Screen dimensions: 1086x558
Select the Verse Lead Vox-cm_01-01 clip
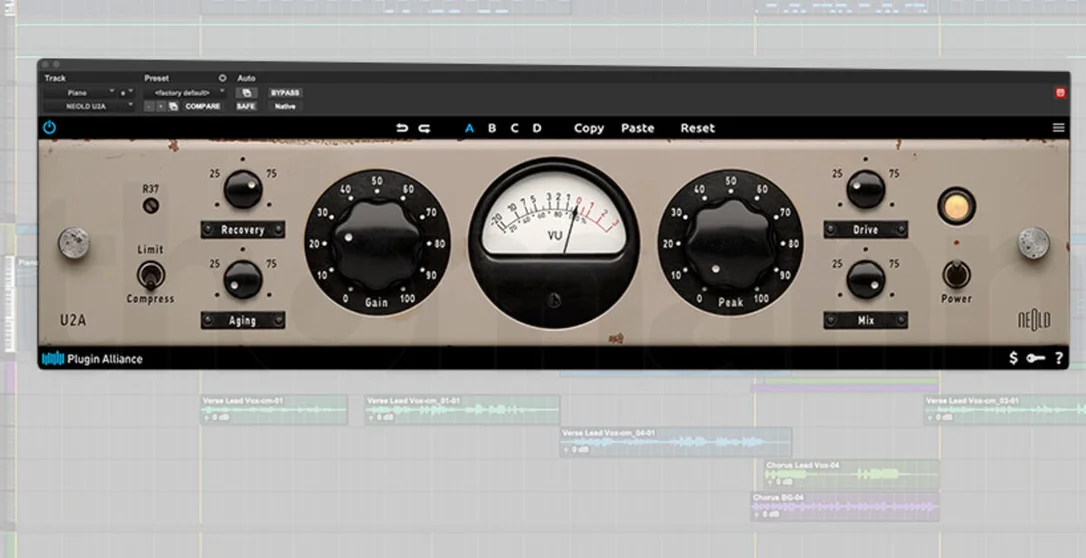click(462, 410)
